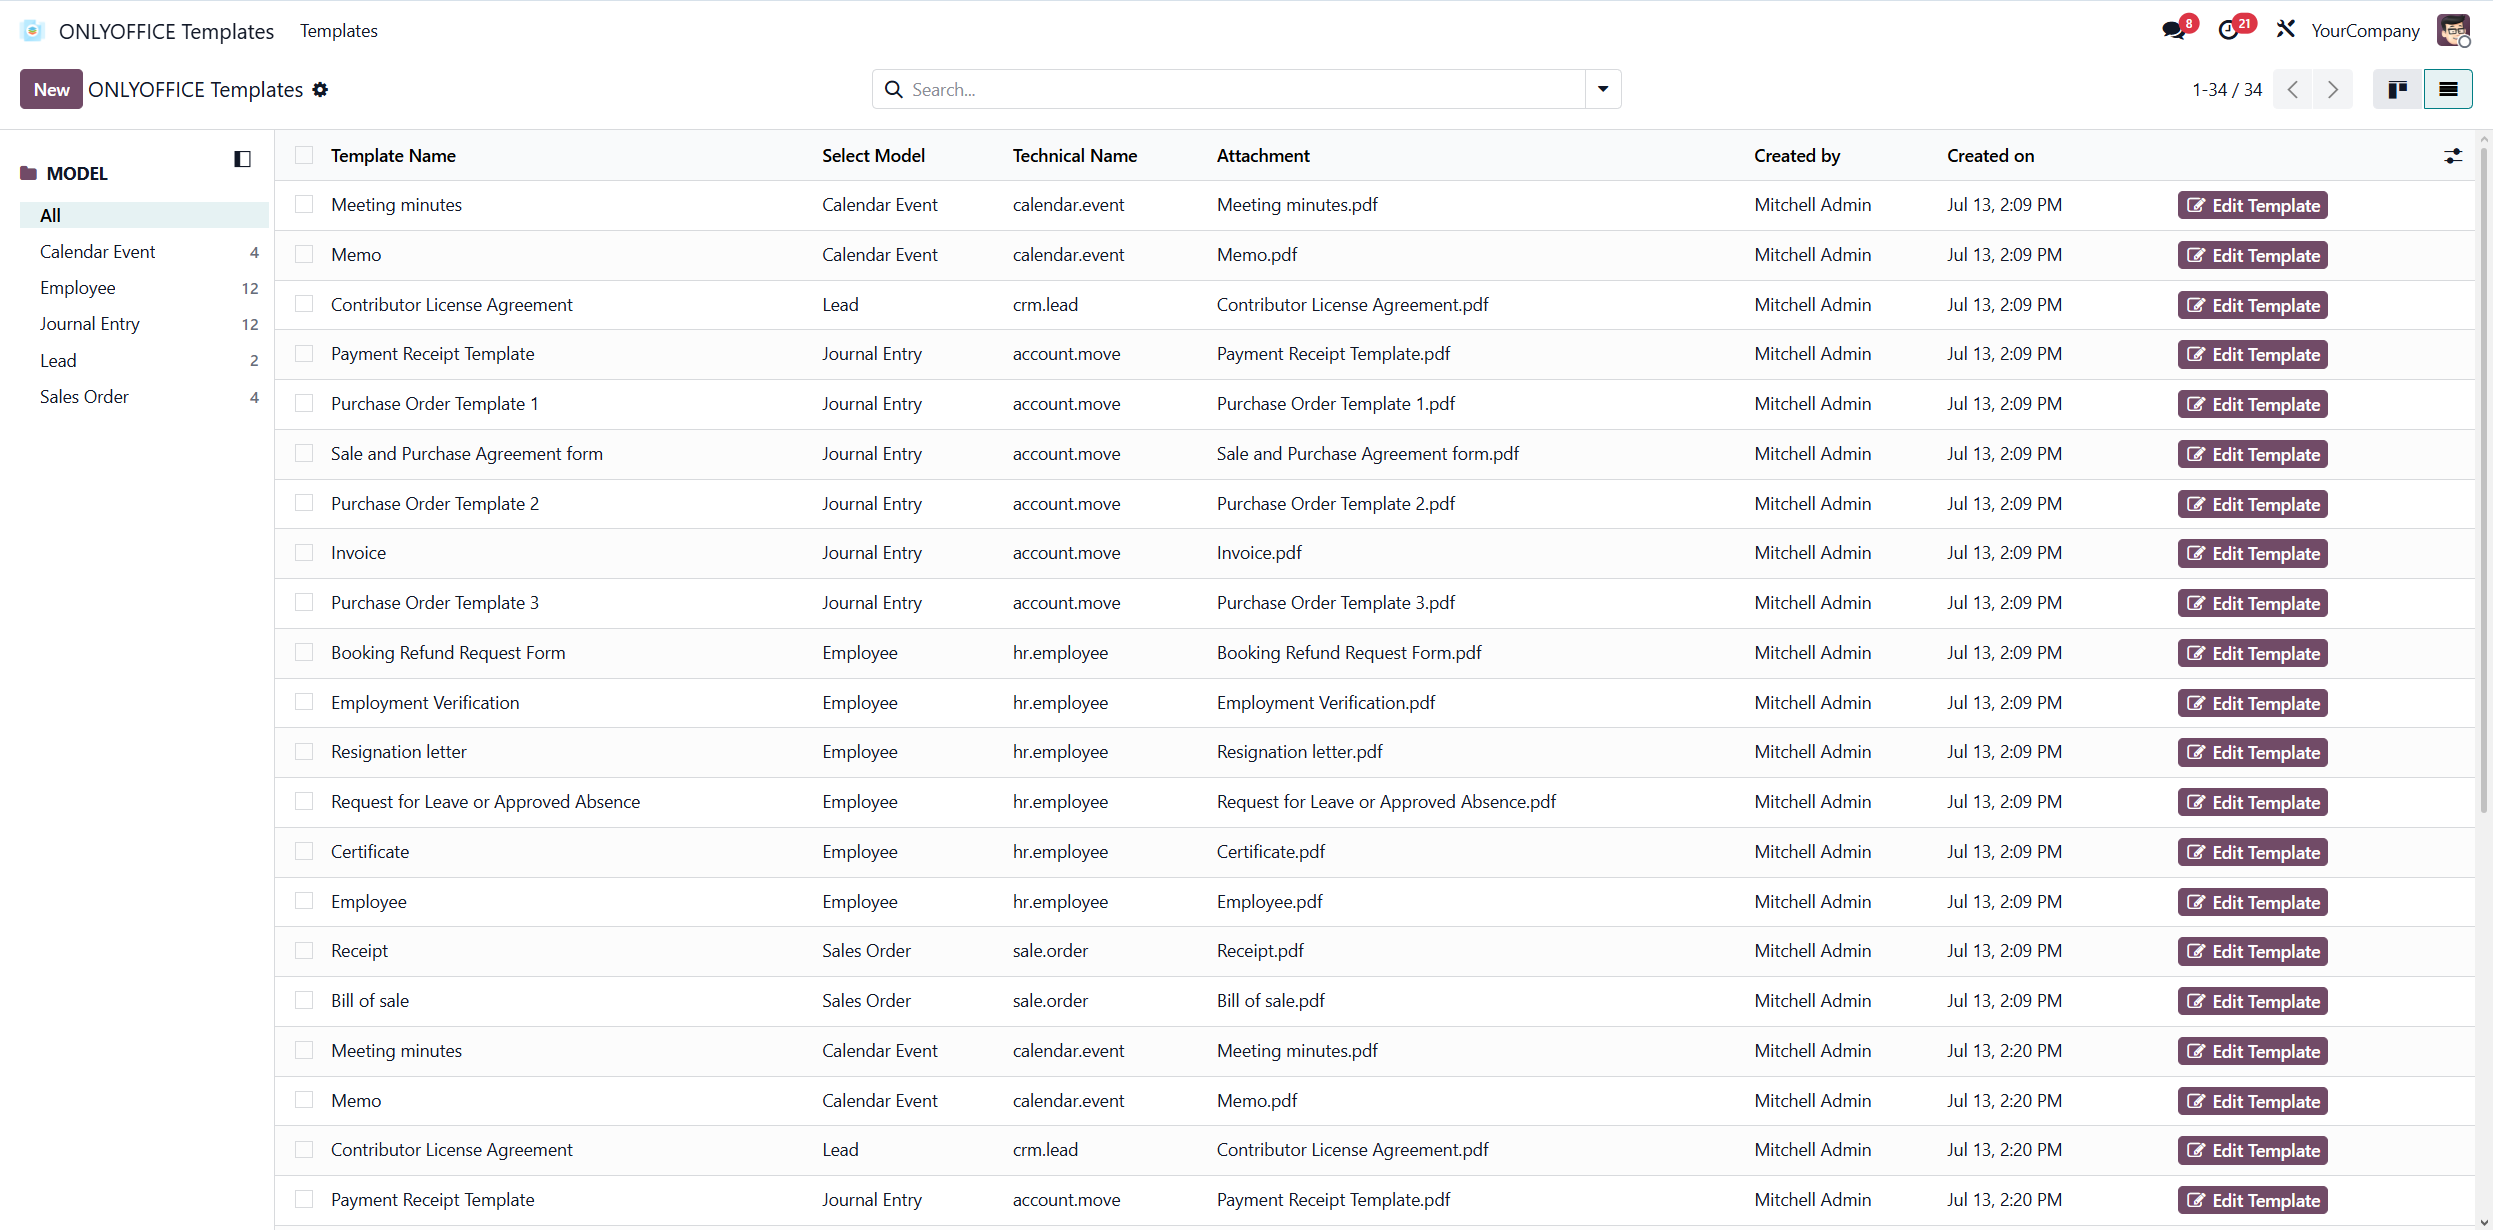Viewport: 2493px width, 1230px height.
Task: Switch to list view
Action: tap(2448, 89)
